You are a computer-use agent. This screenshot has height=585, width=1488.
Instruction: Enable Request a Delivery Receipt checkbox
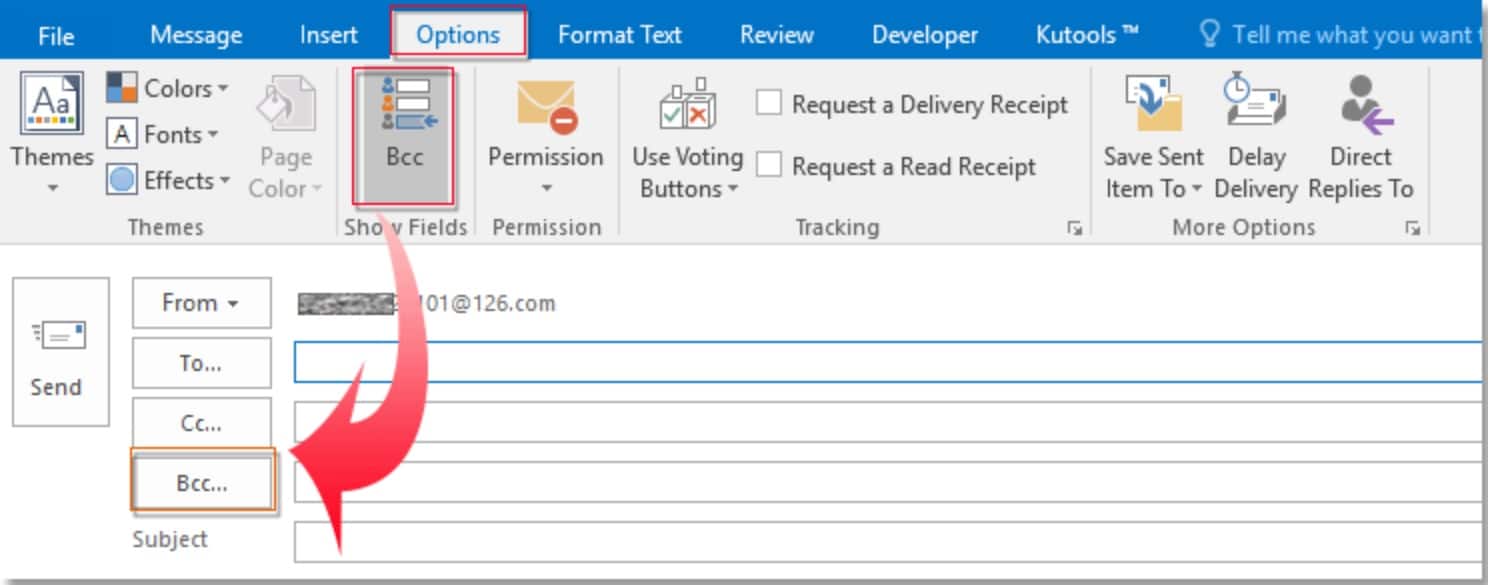click(769, 103)
